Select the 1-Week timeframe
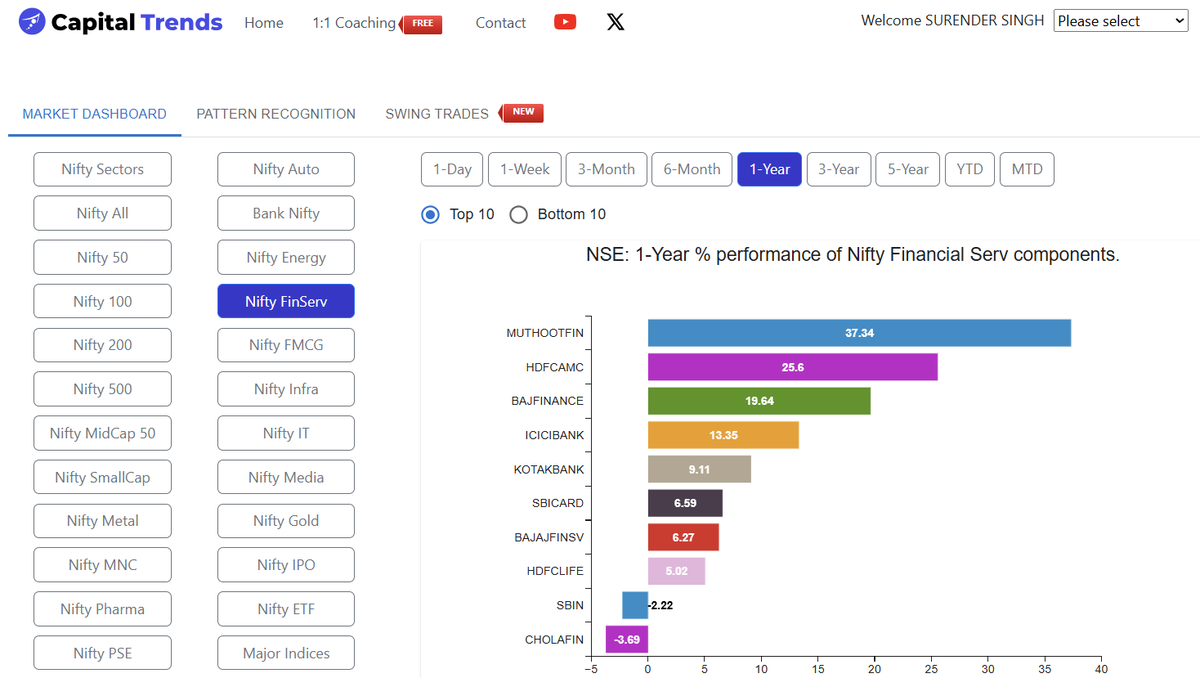This screenshot has width=1200, height=678. [525, 169]
